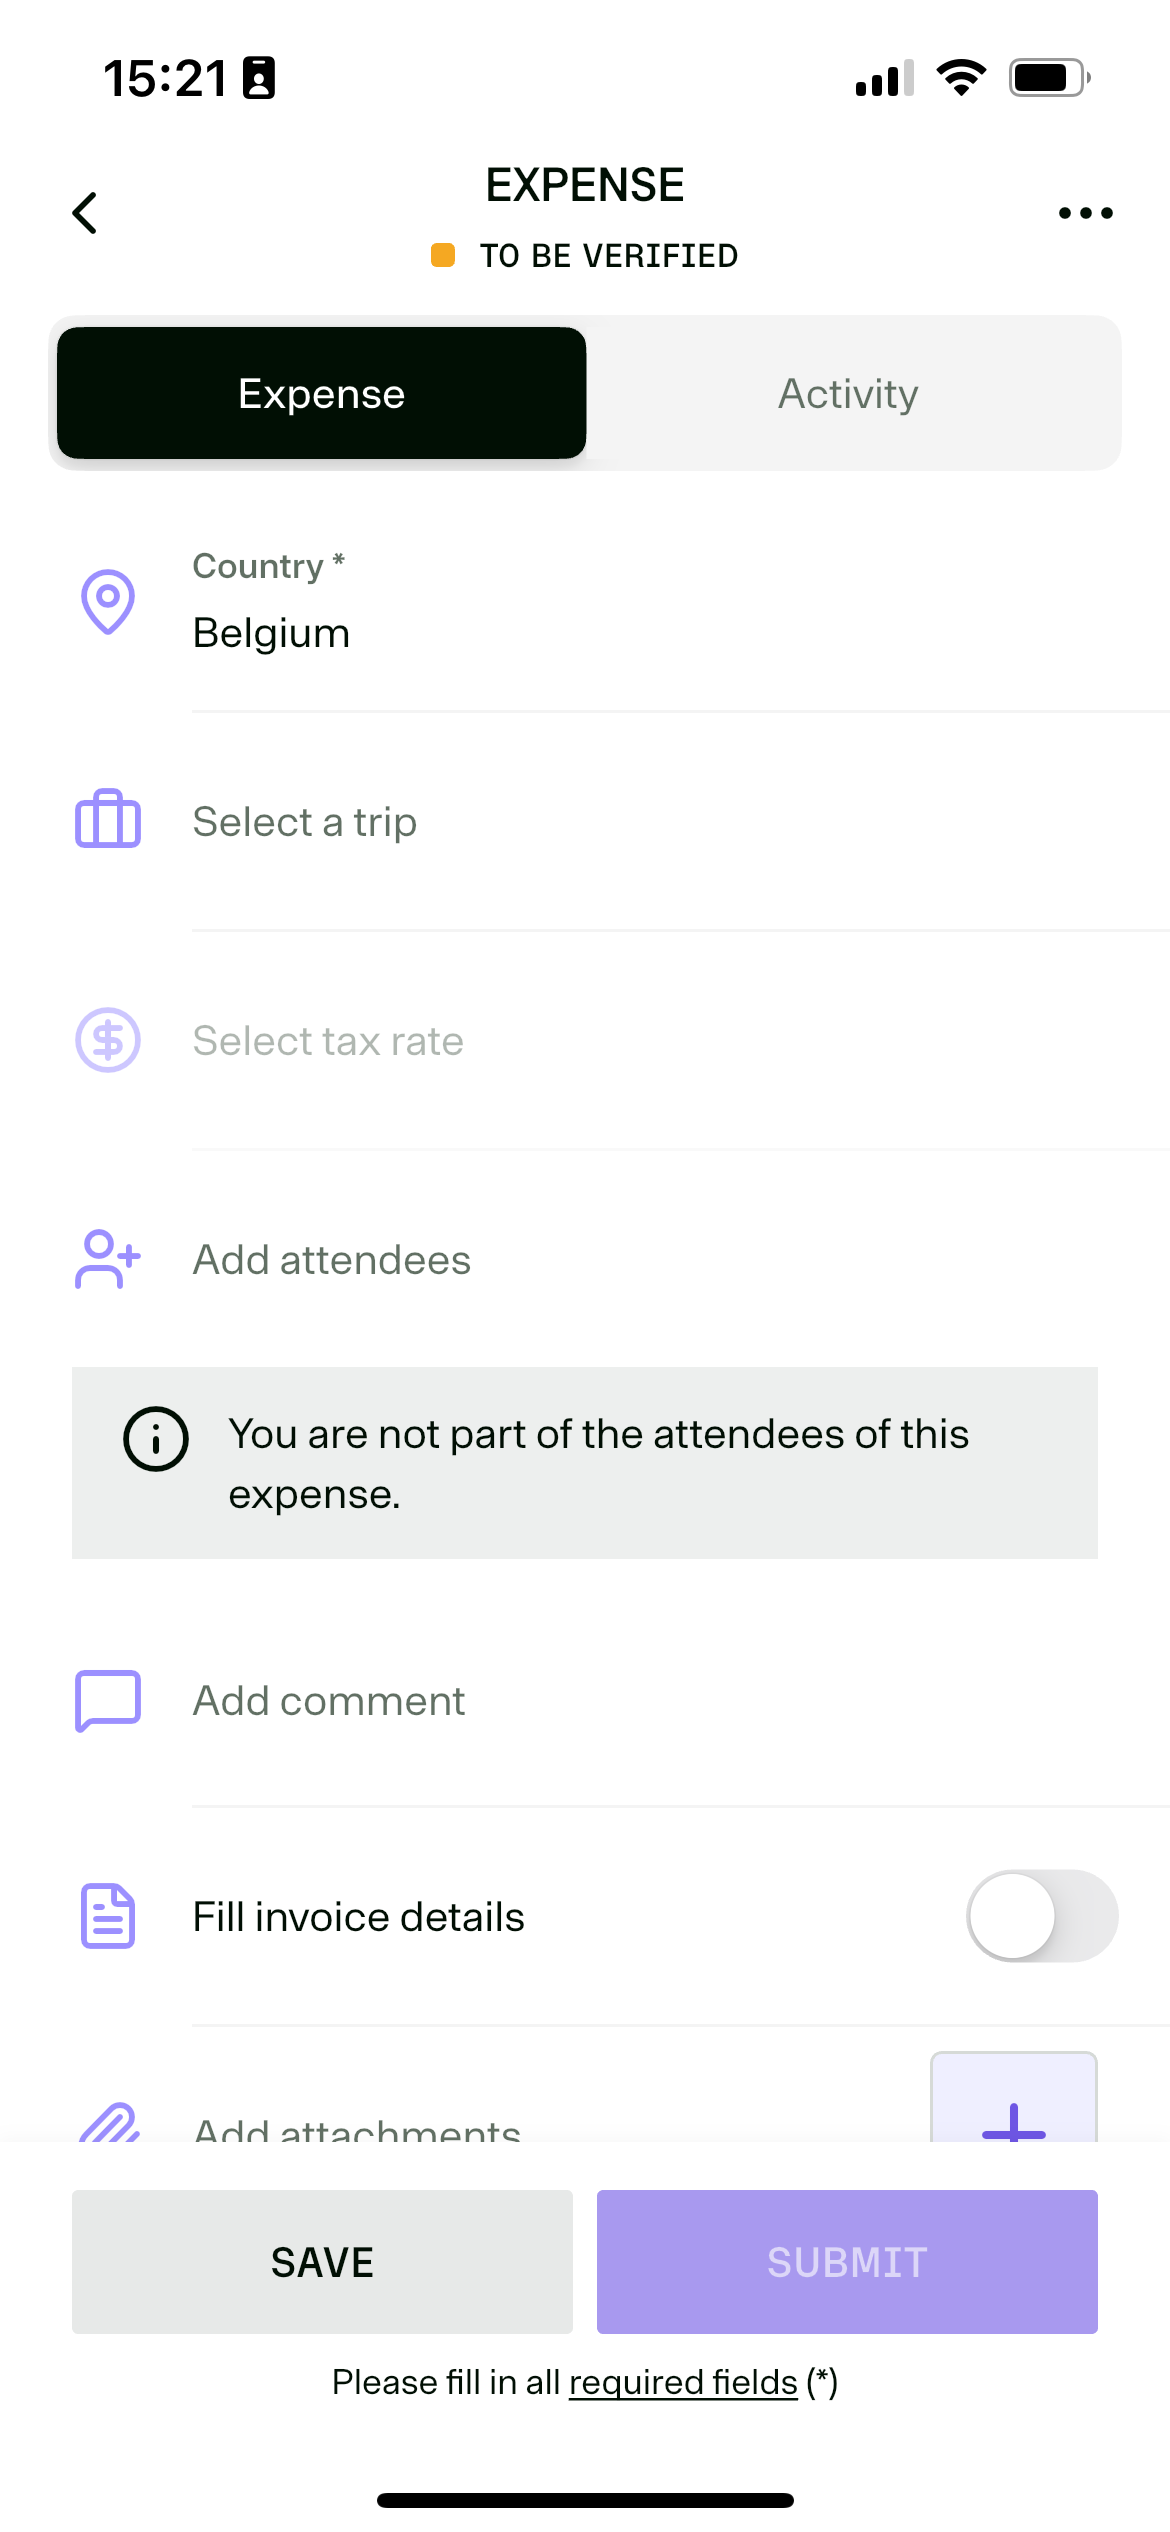This screenshot has height=2532, width=1170.
Task: Switch to the Activity tab
Action: [849, 394]
